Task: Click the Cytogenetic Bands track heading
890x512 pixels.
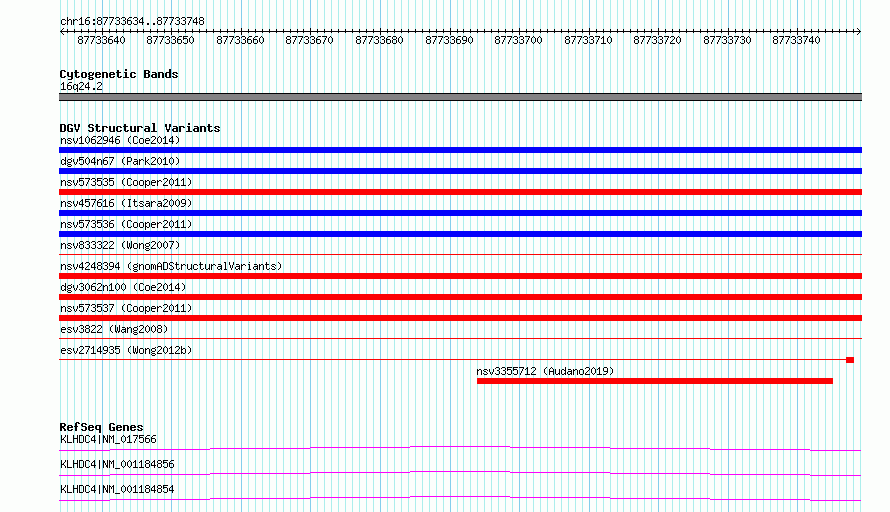Action: 119,74
